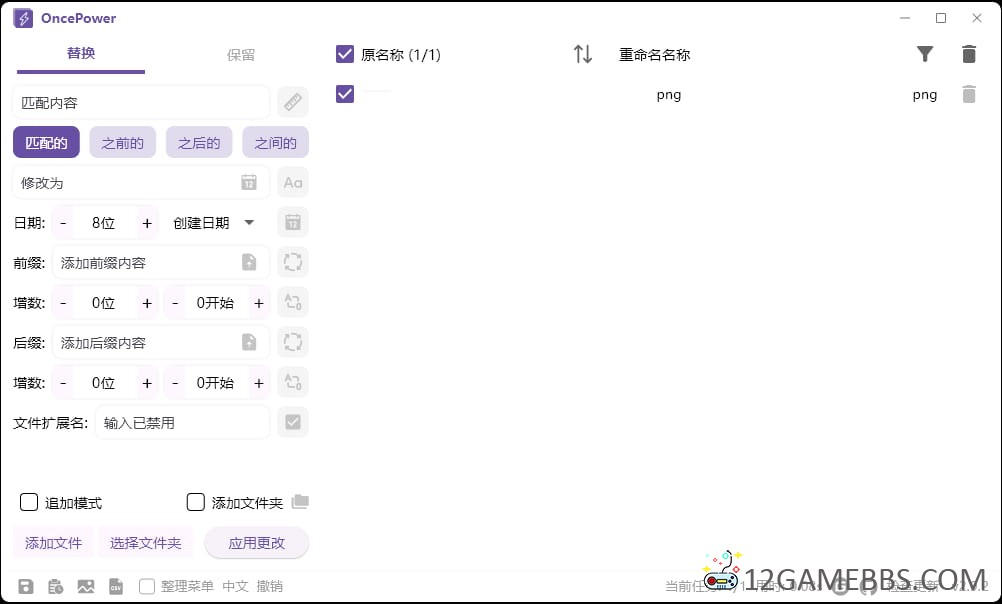Switch to the 保留 tab
1002x604 pixels.
click(x=240, y=54)
